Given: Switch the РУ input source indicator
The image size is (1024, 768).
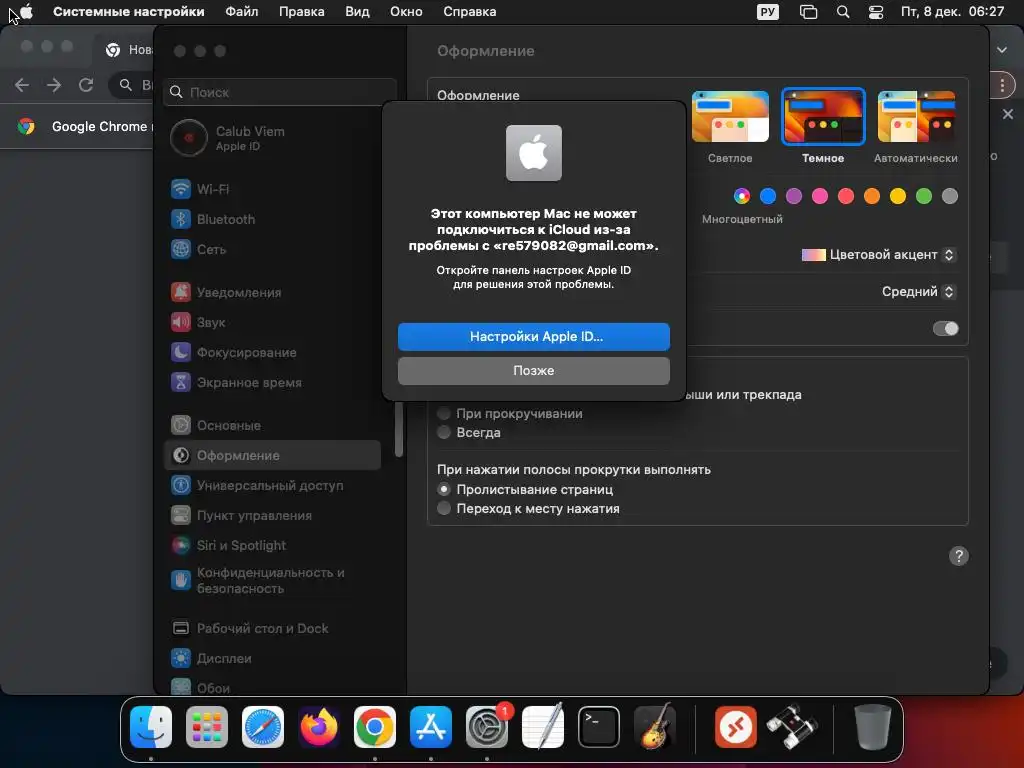Looking at the screenshot, I should pyautogui.click(x=768, y=12).
